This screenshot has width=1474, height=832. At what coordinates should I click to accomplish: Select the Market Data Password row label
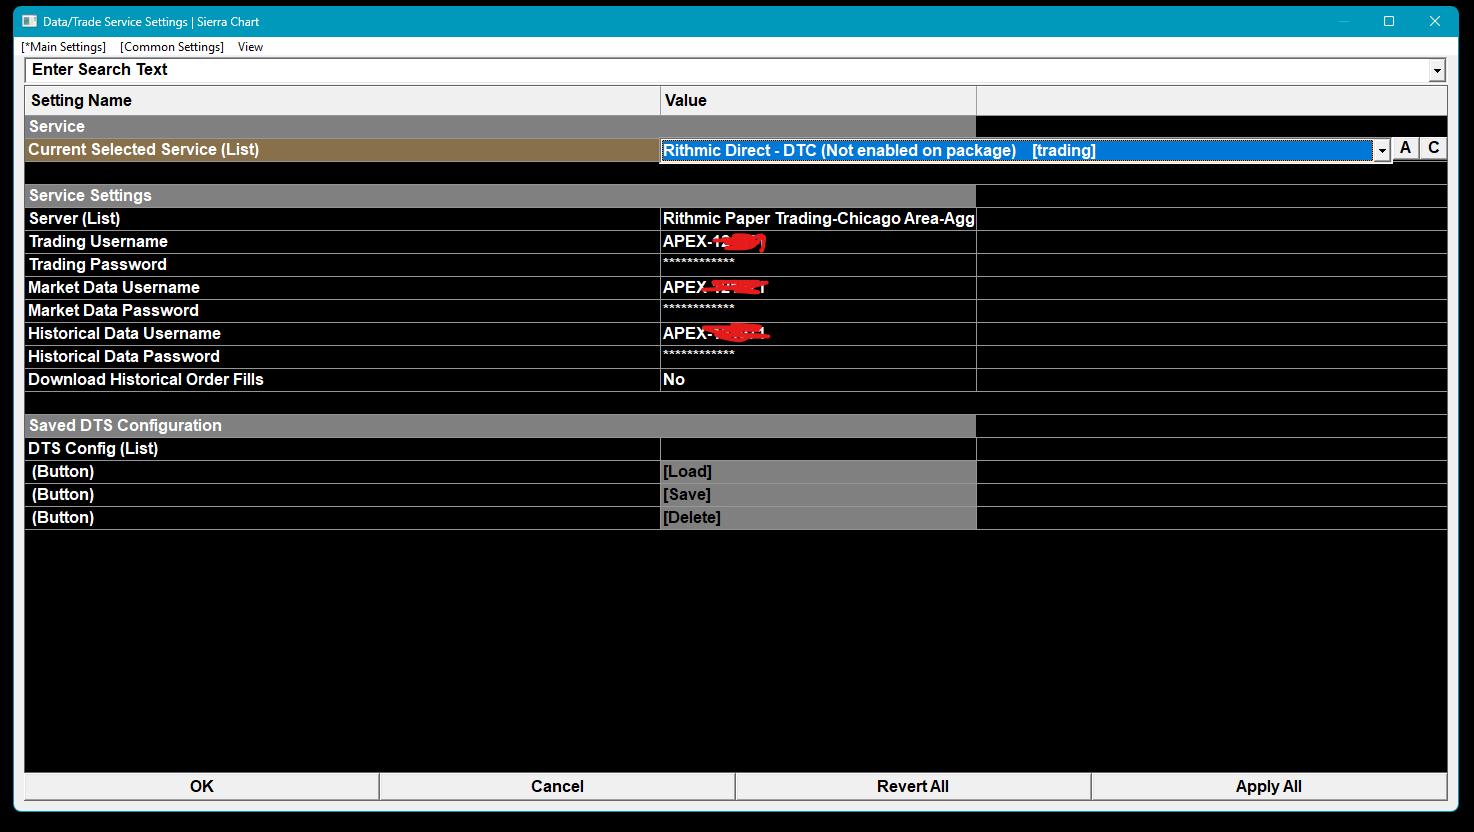[342, 311]
